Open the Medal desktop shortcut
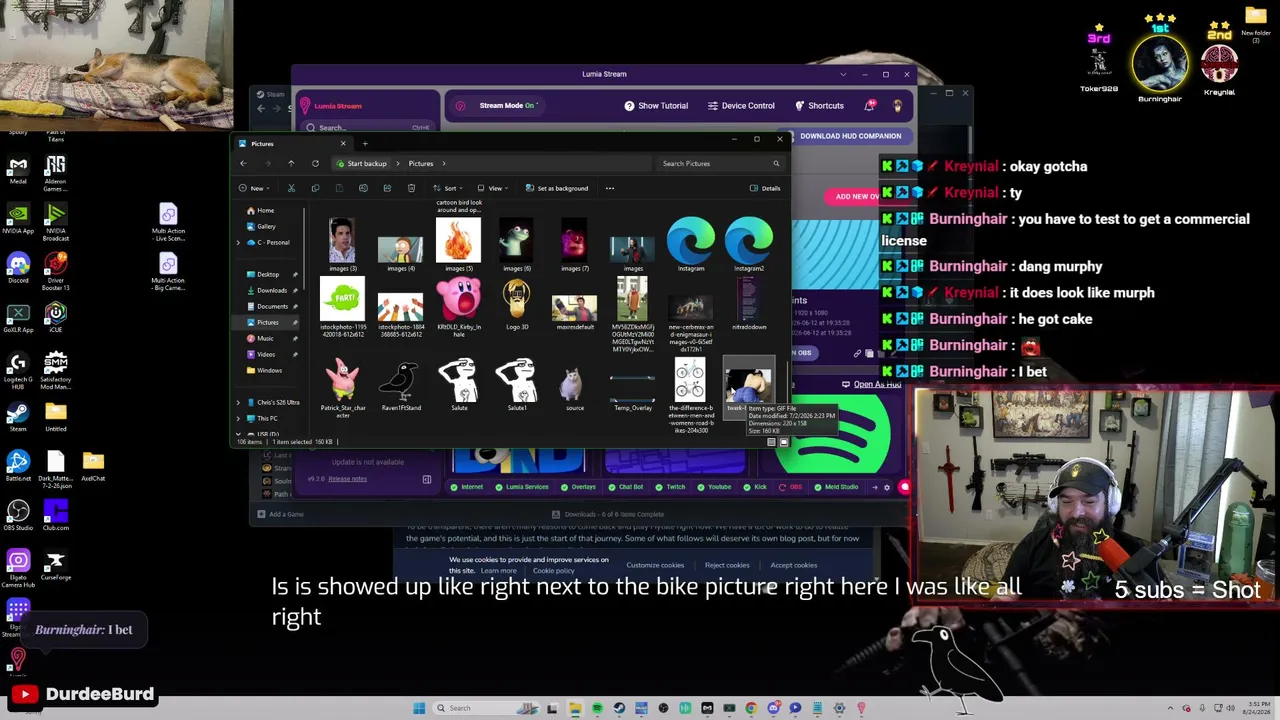 click(x=17, y=168)
